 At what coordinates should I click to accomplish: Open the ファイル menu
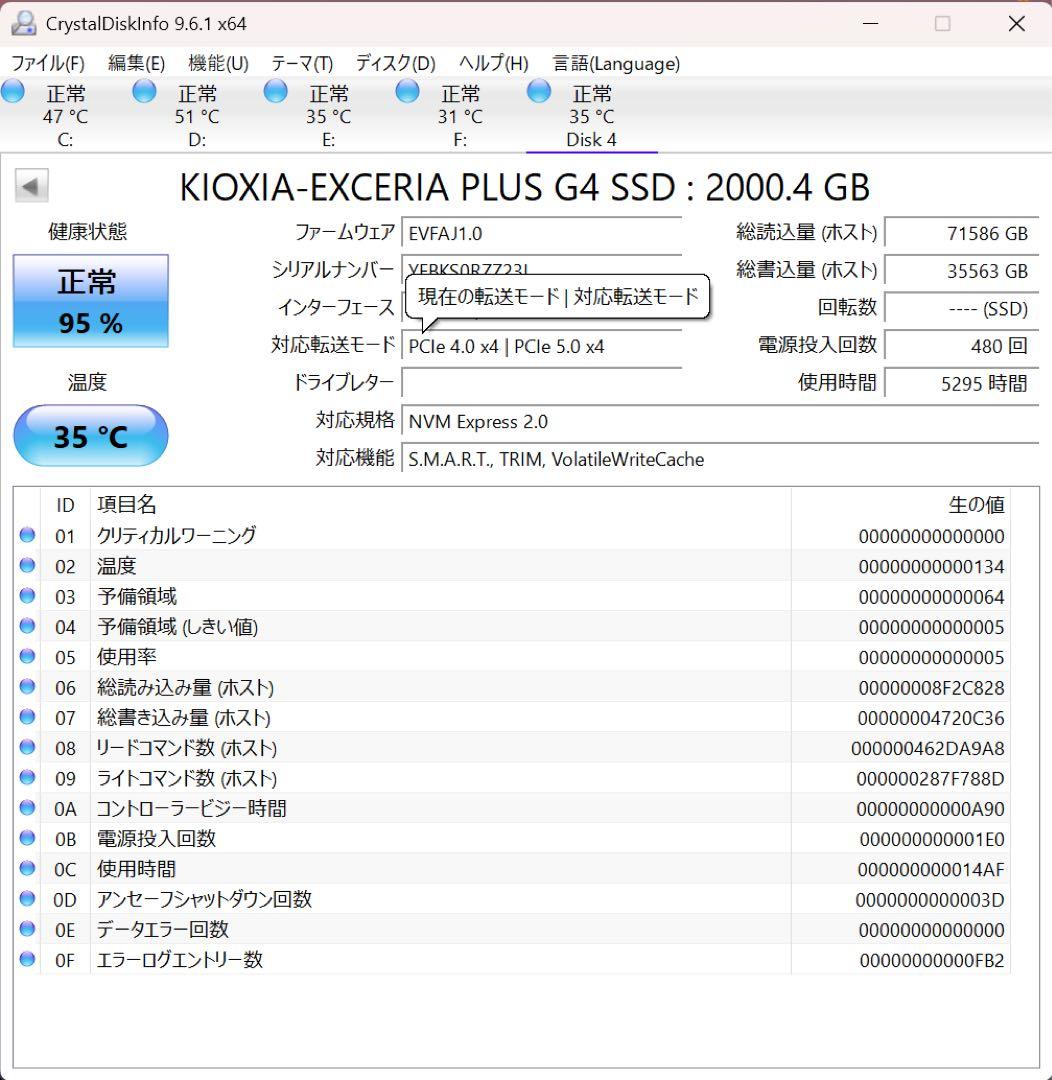pyautogui.click(x=47, y=62)
